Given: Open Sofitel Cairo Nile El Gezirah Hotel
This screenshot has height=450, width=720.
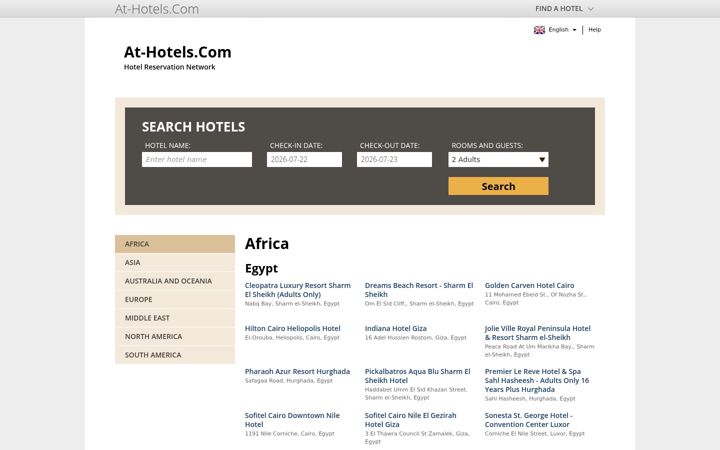Looking at the screenshot, I should [x=411, y=420].
